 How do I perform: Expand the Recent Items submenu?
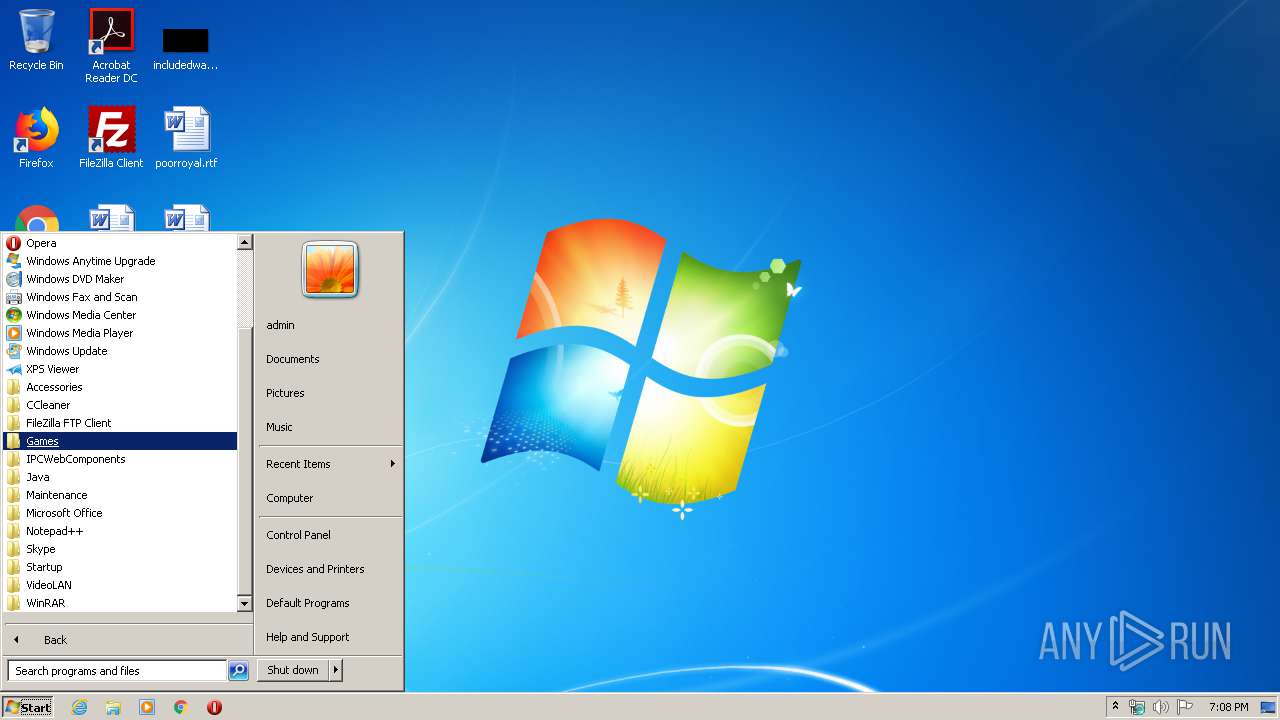(x=330, y=464)
